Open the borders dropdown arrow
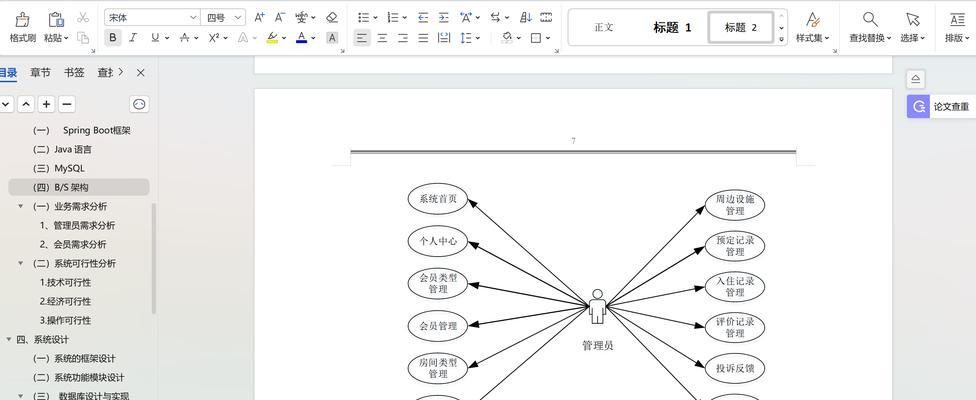976x400 pixels. [548, 38]
